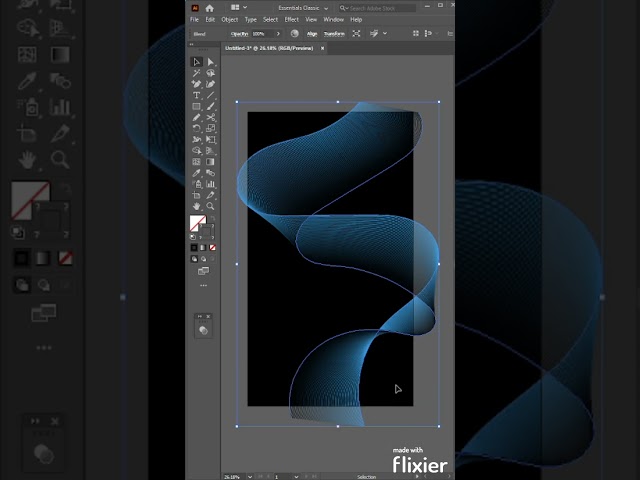Select the Gradient tool

[x=210, y=162]
